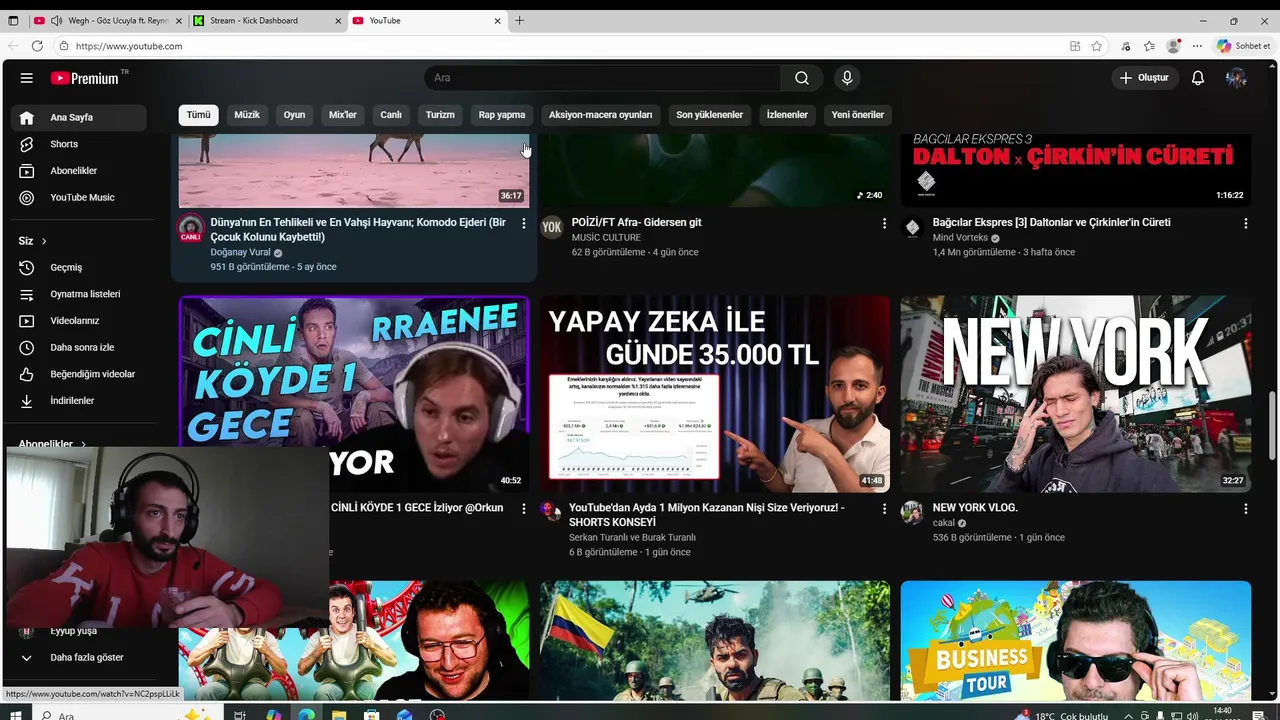Open Daha sonra izle list
This screenshot has height=720, width=1280.
(x=79, y=347)
